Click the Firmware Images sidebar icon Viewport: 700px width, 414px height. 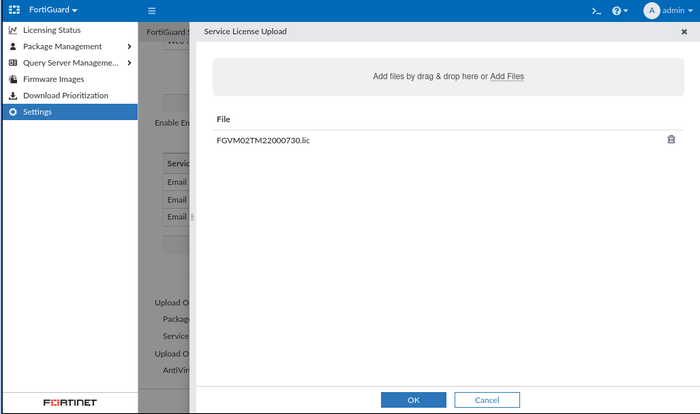point(13,79)
